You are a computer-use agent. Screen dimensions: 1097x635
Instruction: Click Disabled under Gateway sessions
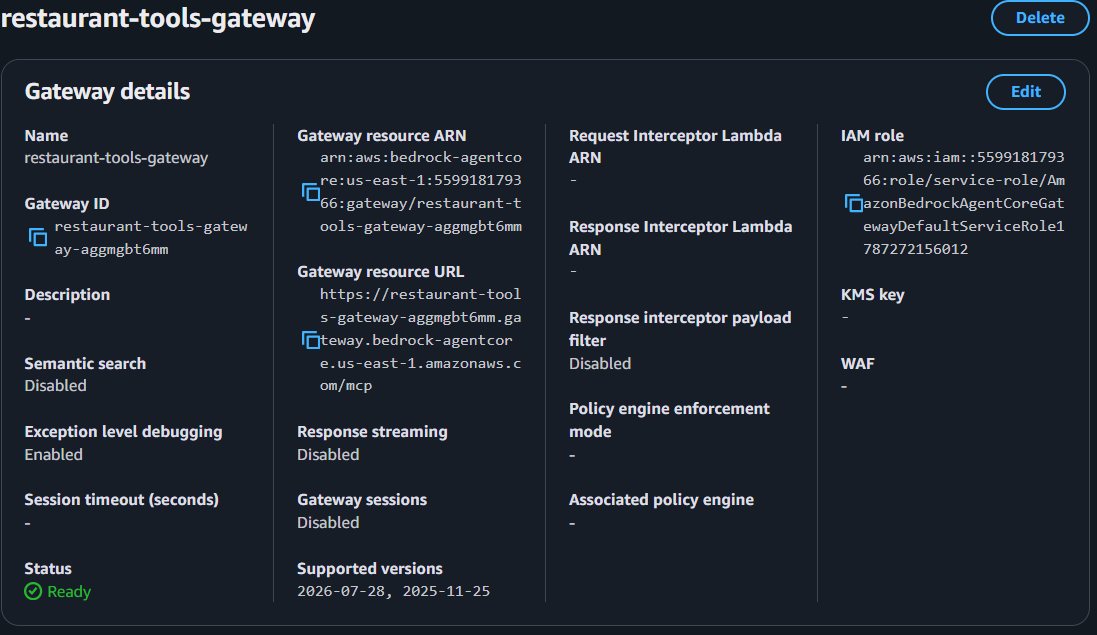coord(328,522)
